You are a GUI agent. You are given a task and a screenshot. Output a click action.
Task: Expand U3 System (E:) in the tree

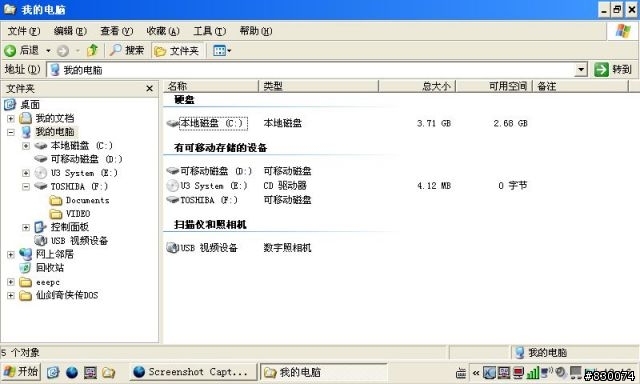(x=26, y=173)
